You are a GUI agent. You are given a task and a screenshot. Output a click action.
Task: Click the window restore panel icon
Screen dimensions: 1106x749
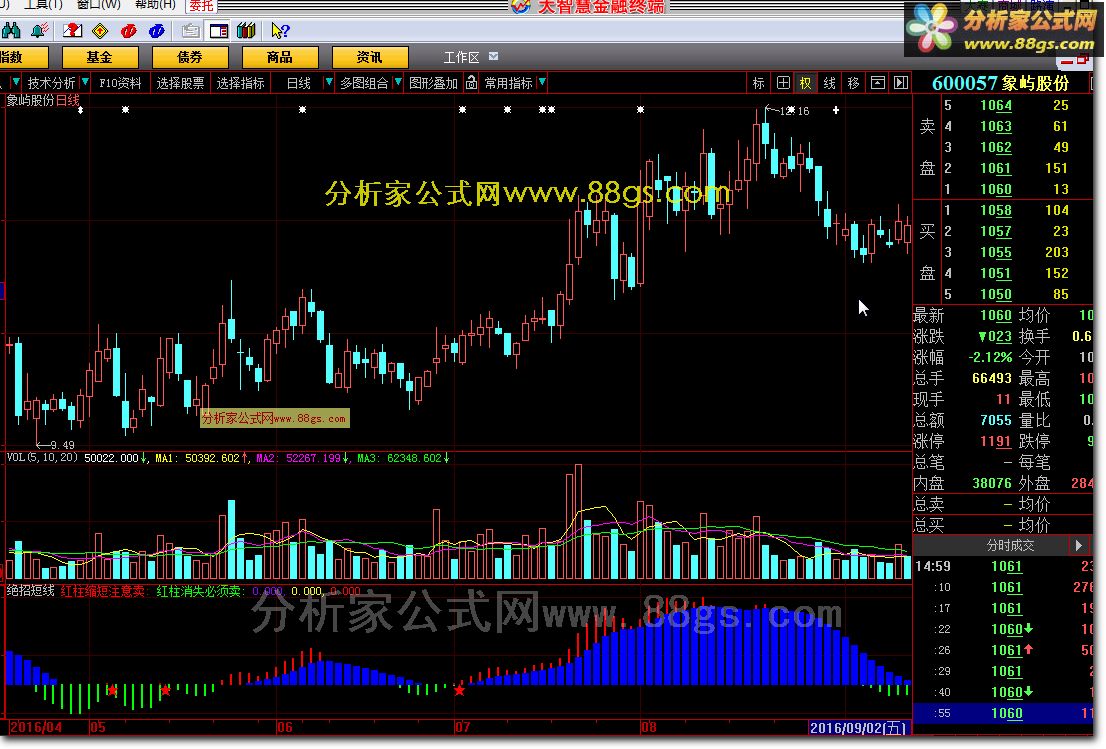coord(877,83)
